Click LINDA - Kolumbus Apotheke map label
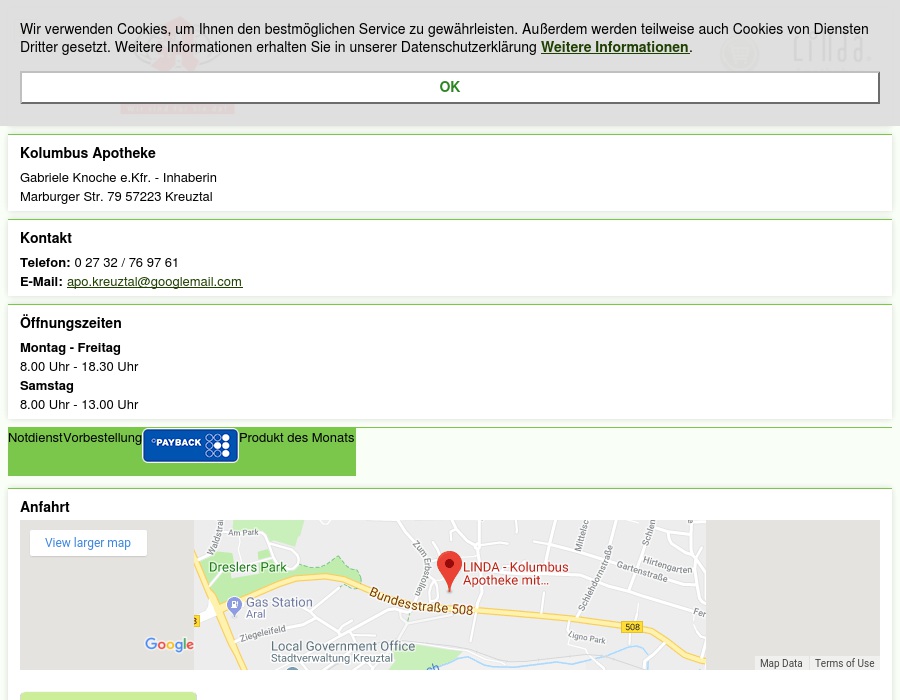 point(515,573)
